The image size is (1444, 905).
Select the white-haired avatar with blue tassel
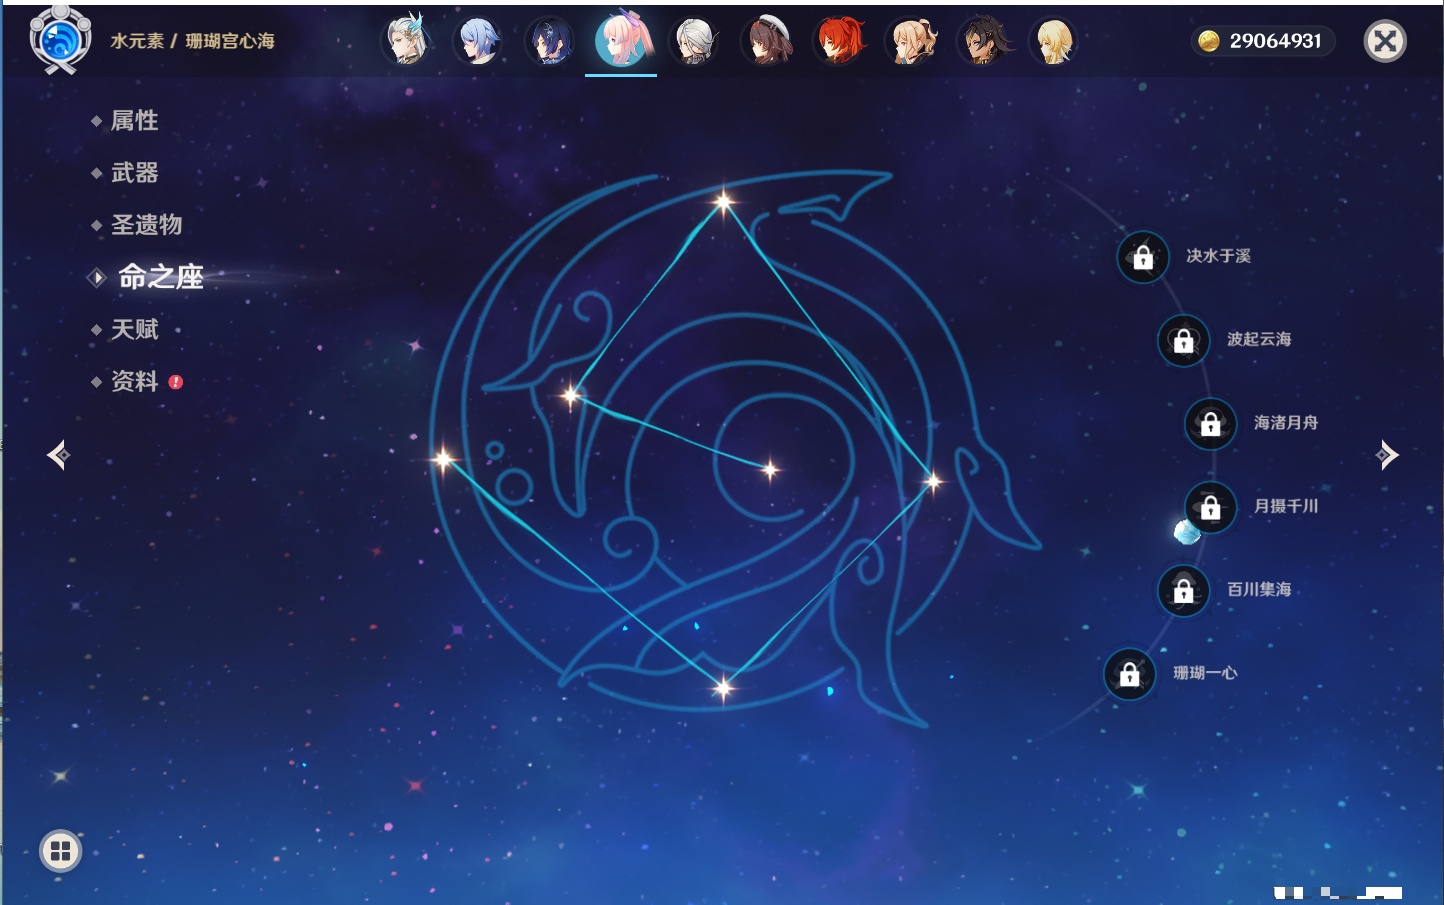406,41
